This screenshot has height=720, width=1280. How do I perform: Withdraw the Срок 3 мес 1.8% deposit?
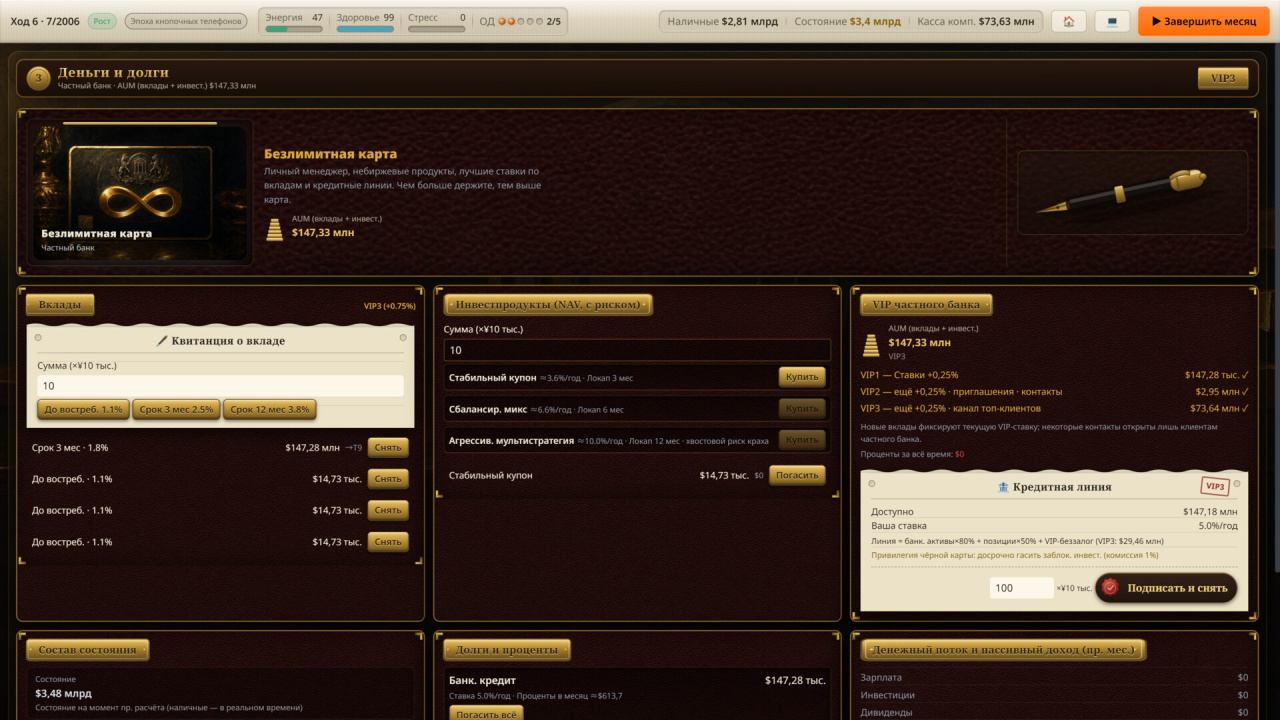(388, 447)
